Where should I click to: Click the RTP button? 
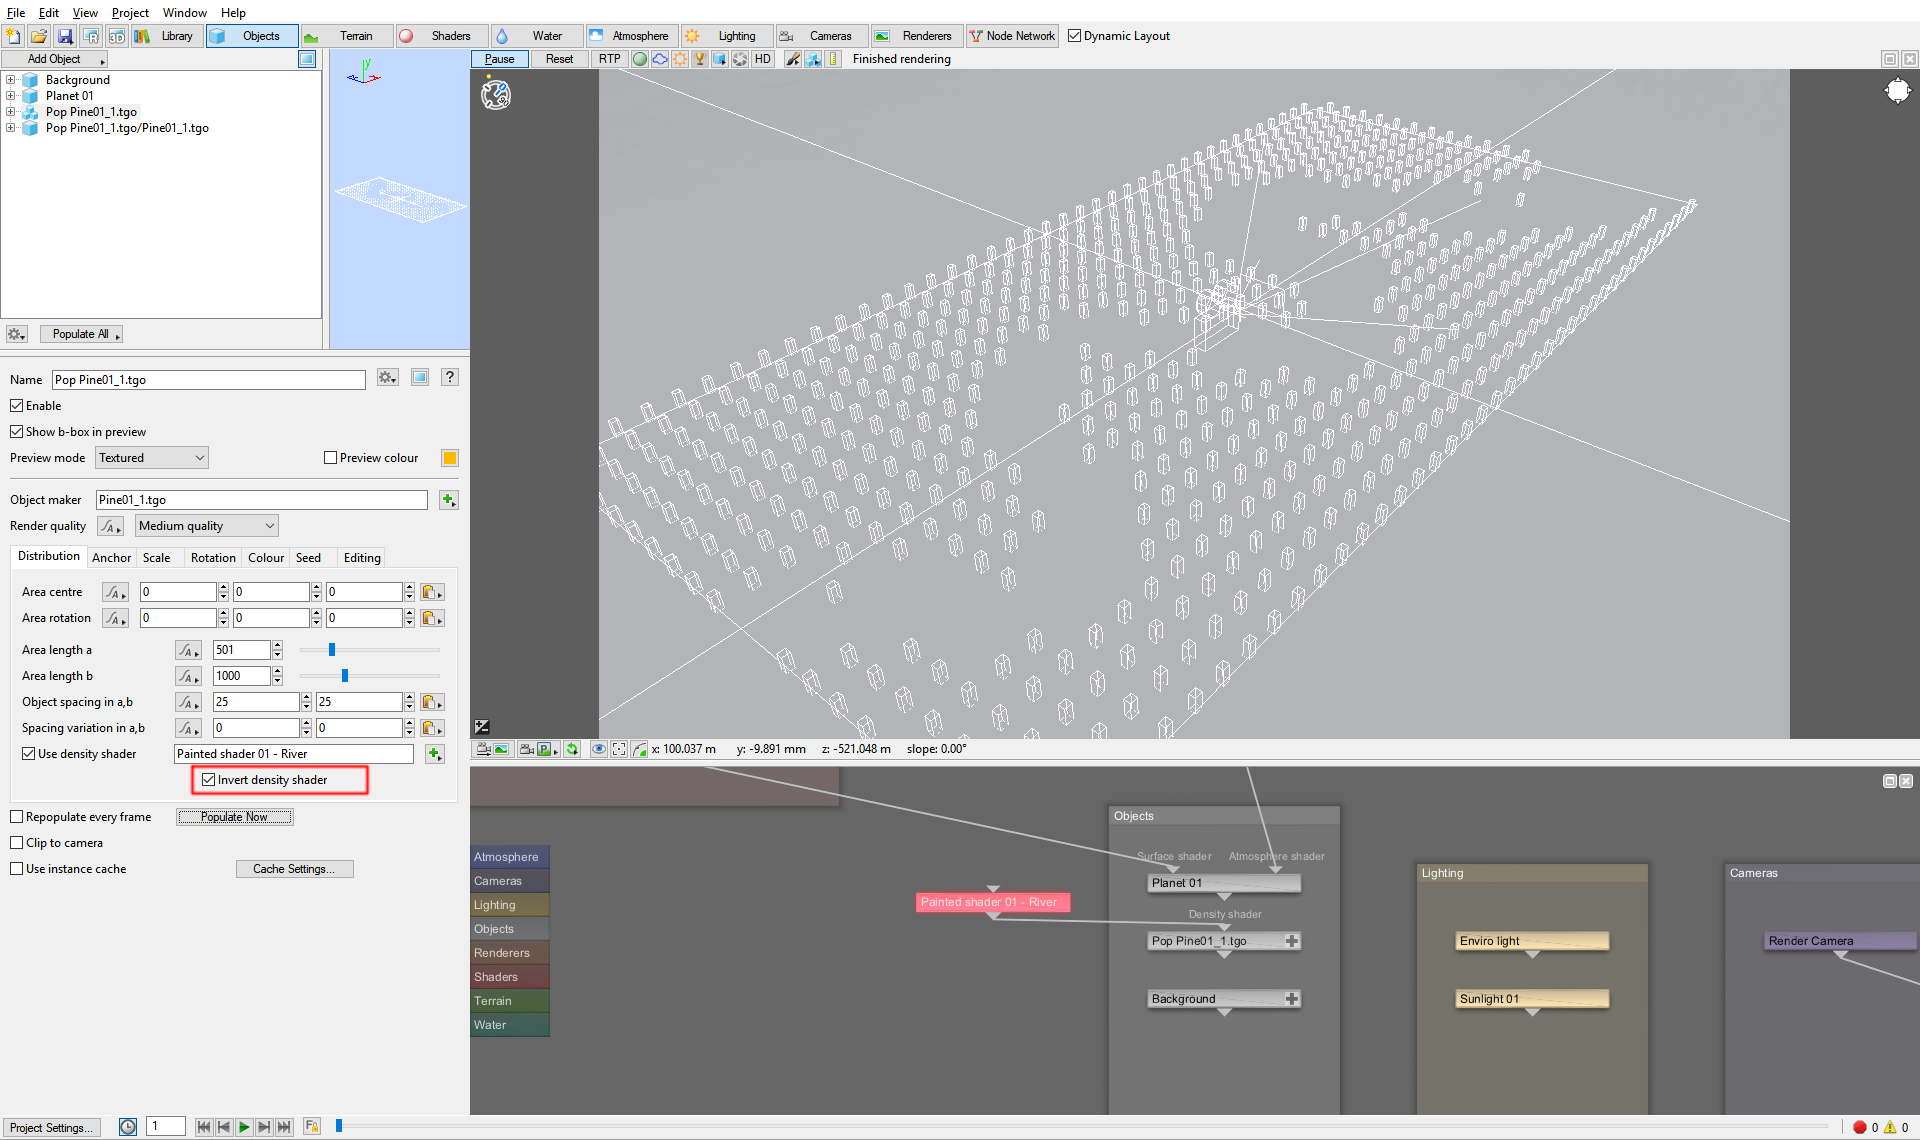[609, 59]
